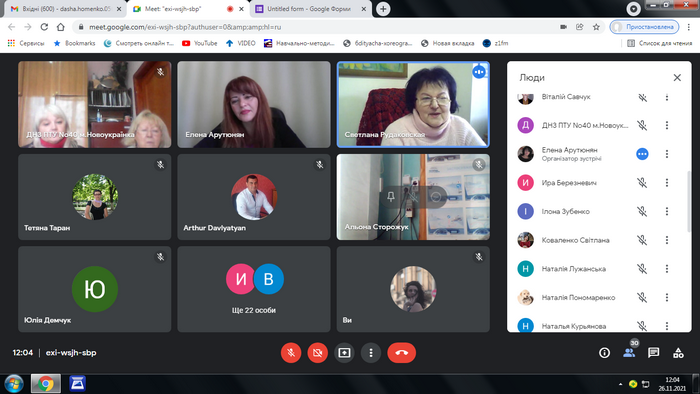The width and height of the screenshot is (700, 394).
Task: Reload the current page
Action: coord(44,27)
